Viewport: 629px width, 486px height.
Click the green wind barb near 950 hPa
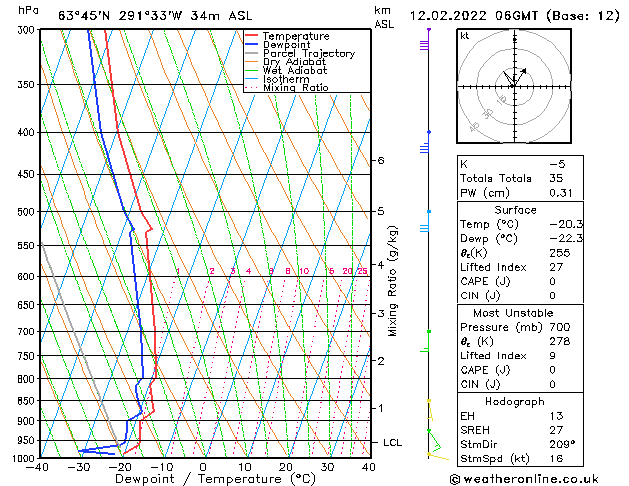coord(434,441)
